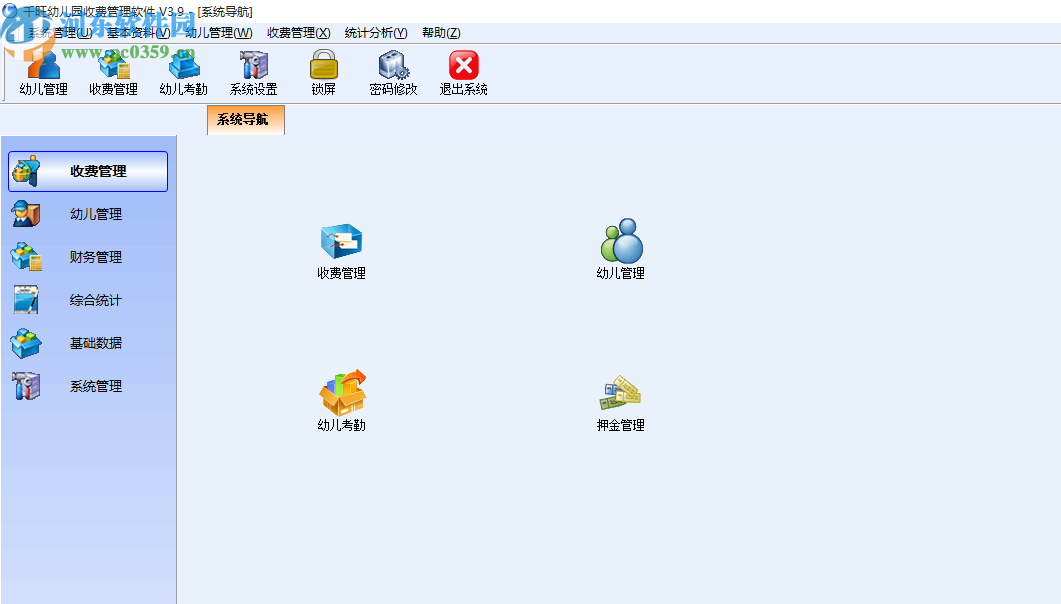
Task: Click the 收费管理 toolbar icon
Action: (113, 73)
